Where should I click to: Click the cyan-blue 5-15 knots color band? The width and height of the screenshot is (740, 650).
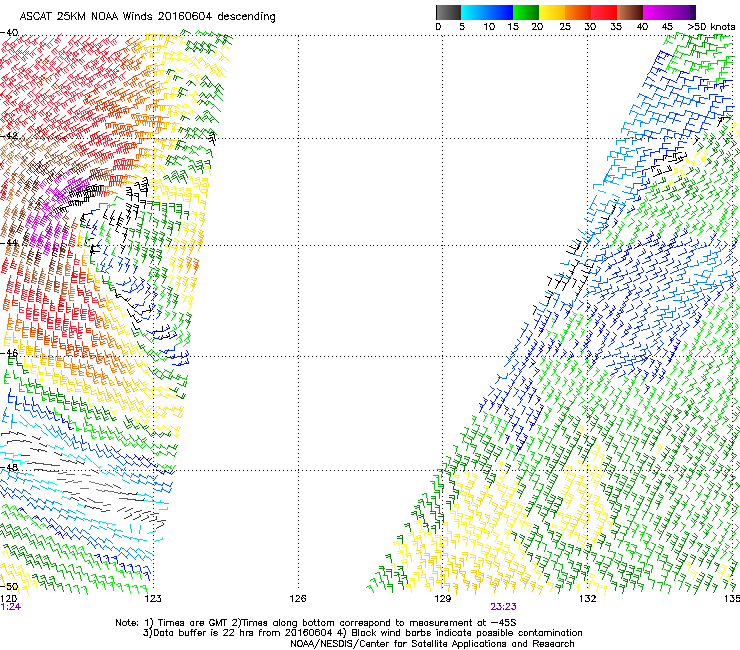[487, 12]
